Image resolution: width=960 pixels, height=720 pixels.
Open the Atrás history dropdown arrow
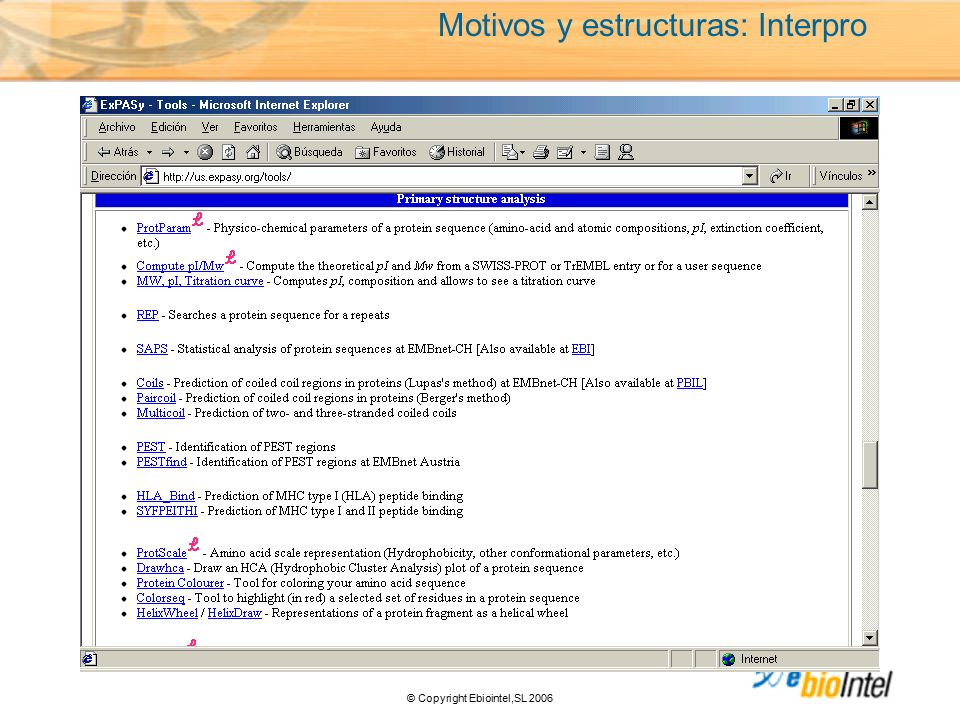point(149,152)
